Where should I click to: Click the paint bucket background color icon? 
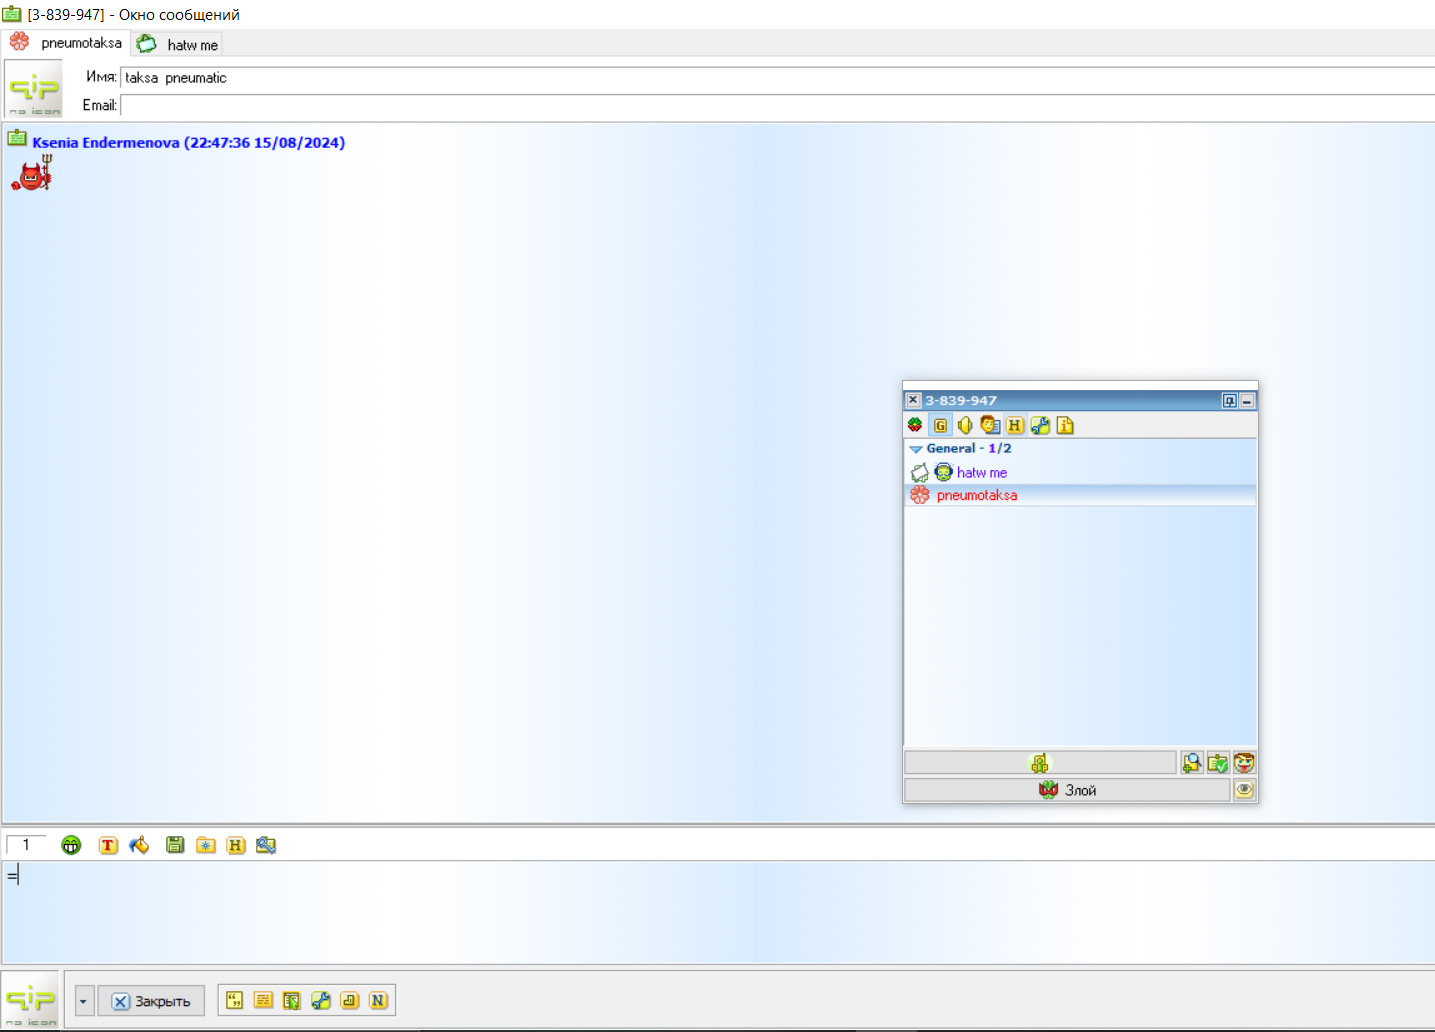click(x=139, y=845)
